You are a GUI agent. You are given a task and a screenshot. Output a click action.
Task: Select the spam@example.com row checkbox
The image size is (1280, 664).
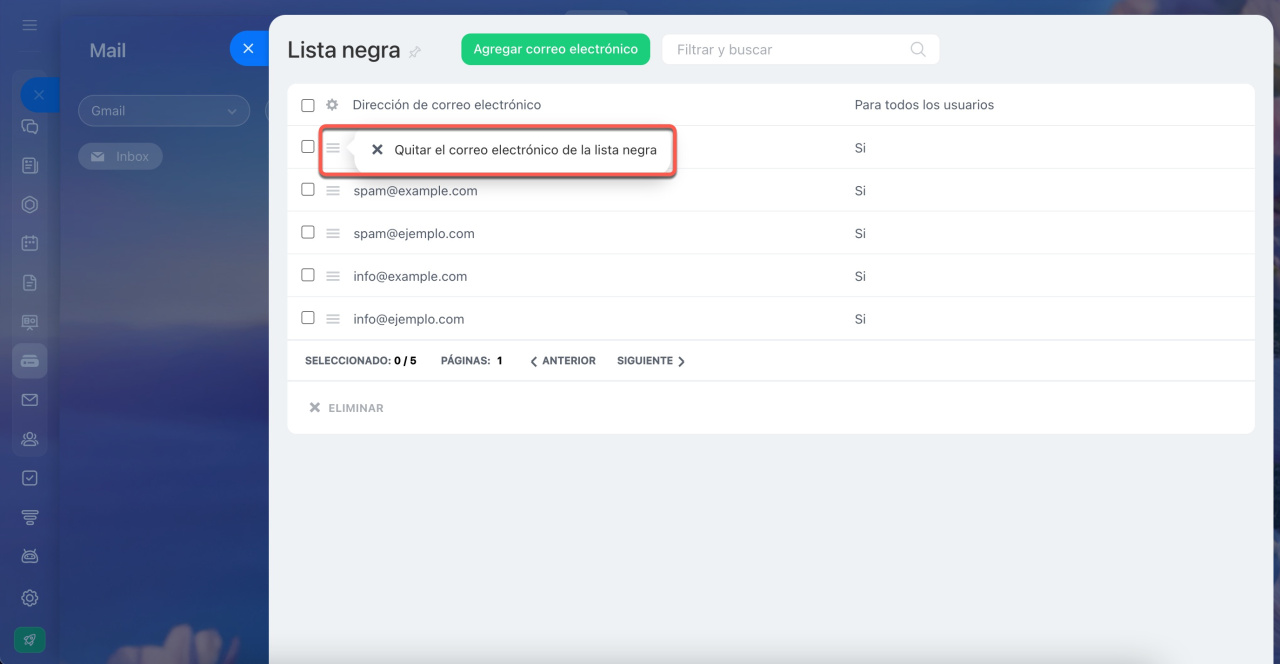click(x=308, y=189)
